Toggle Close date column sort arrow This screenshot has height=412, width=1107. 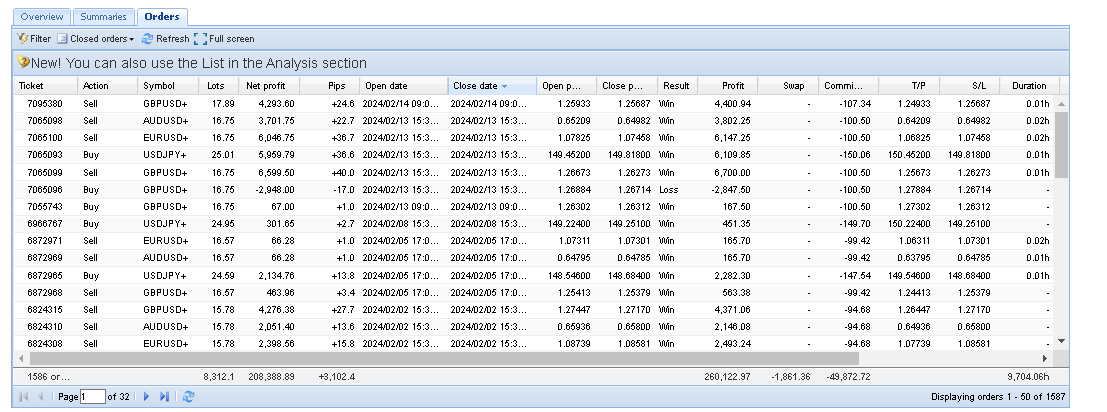[505, 87]
